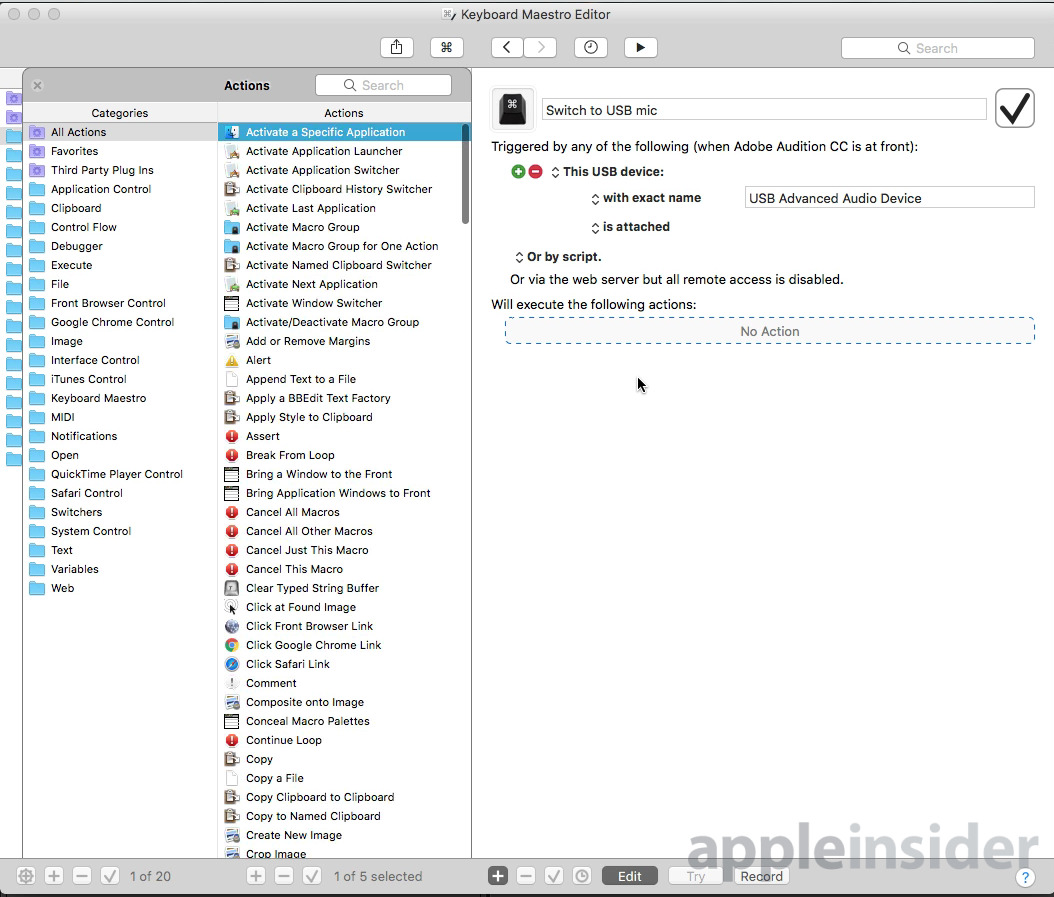Open the 'with exact name' popup

pyautogui.click(x=646, y=198)
